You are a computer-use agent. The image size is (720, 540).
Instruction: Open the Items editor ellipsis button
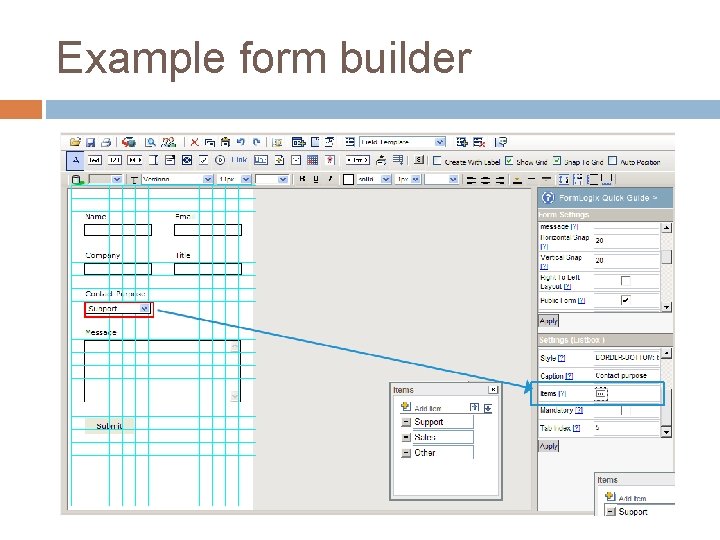coord(601,393)
